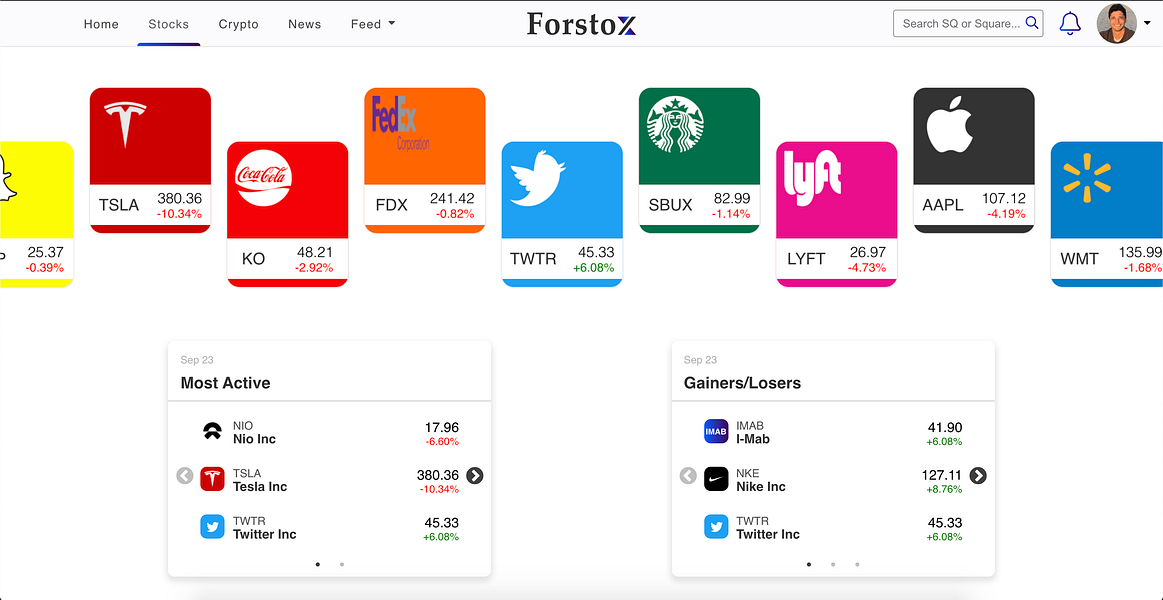Click the Most Active heading
This screenshot has width=1163, height=600.
[x=225, y=383]
